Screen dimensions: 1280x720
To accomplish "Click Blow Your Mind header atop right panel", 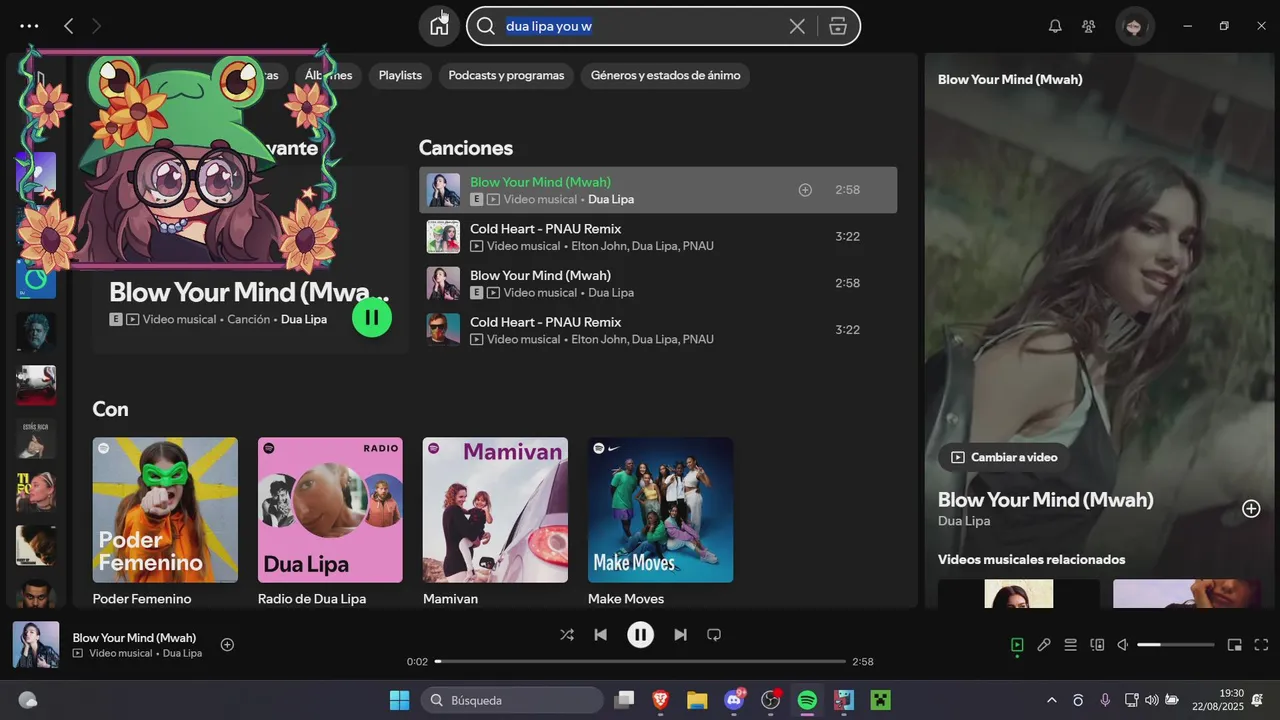I will (x=1010, y=79).
